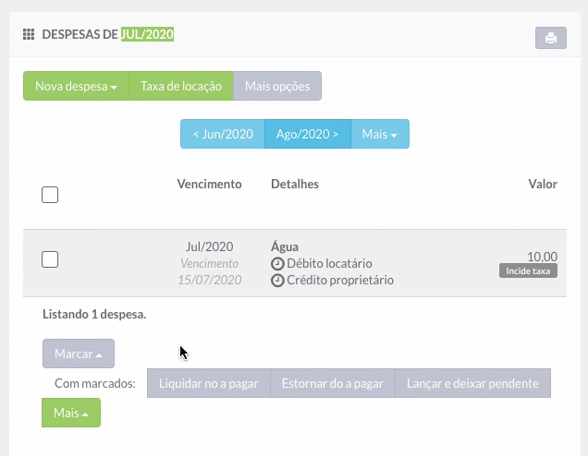The height and width of the screenshot is (456, 588).
Task: Click the grid icon beside DESPESAS DE
Action: pyautogui.click(x=28, y=34)
